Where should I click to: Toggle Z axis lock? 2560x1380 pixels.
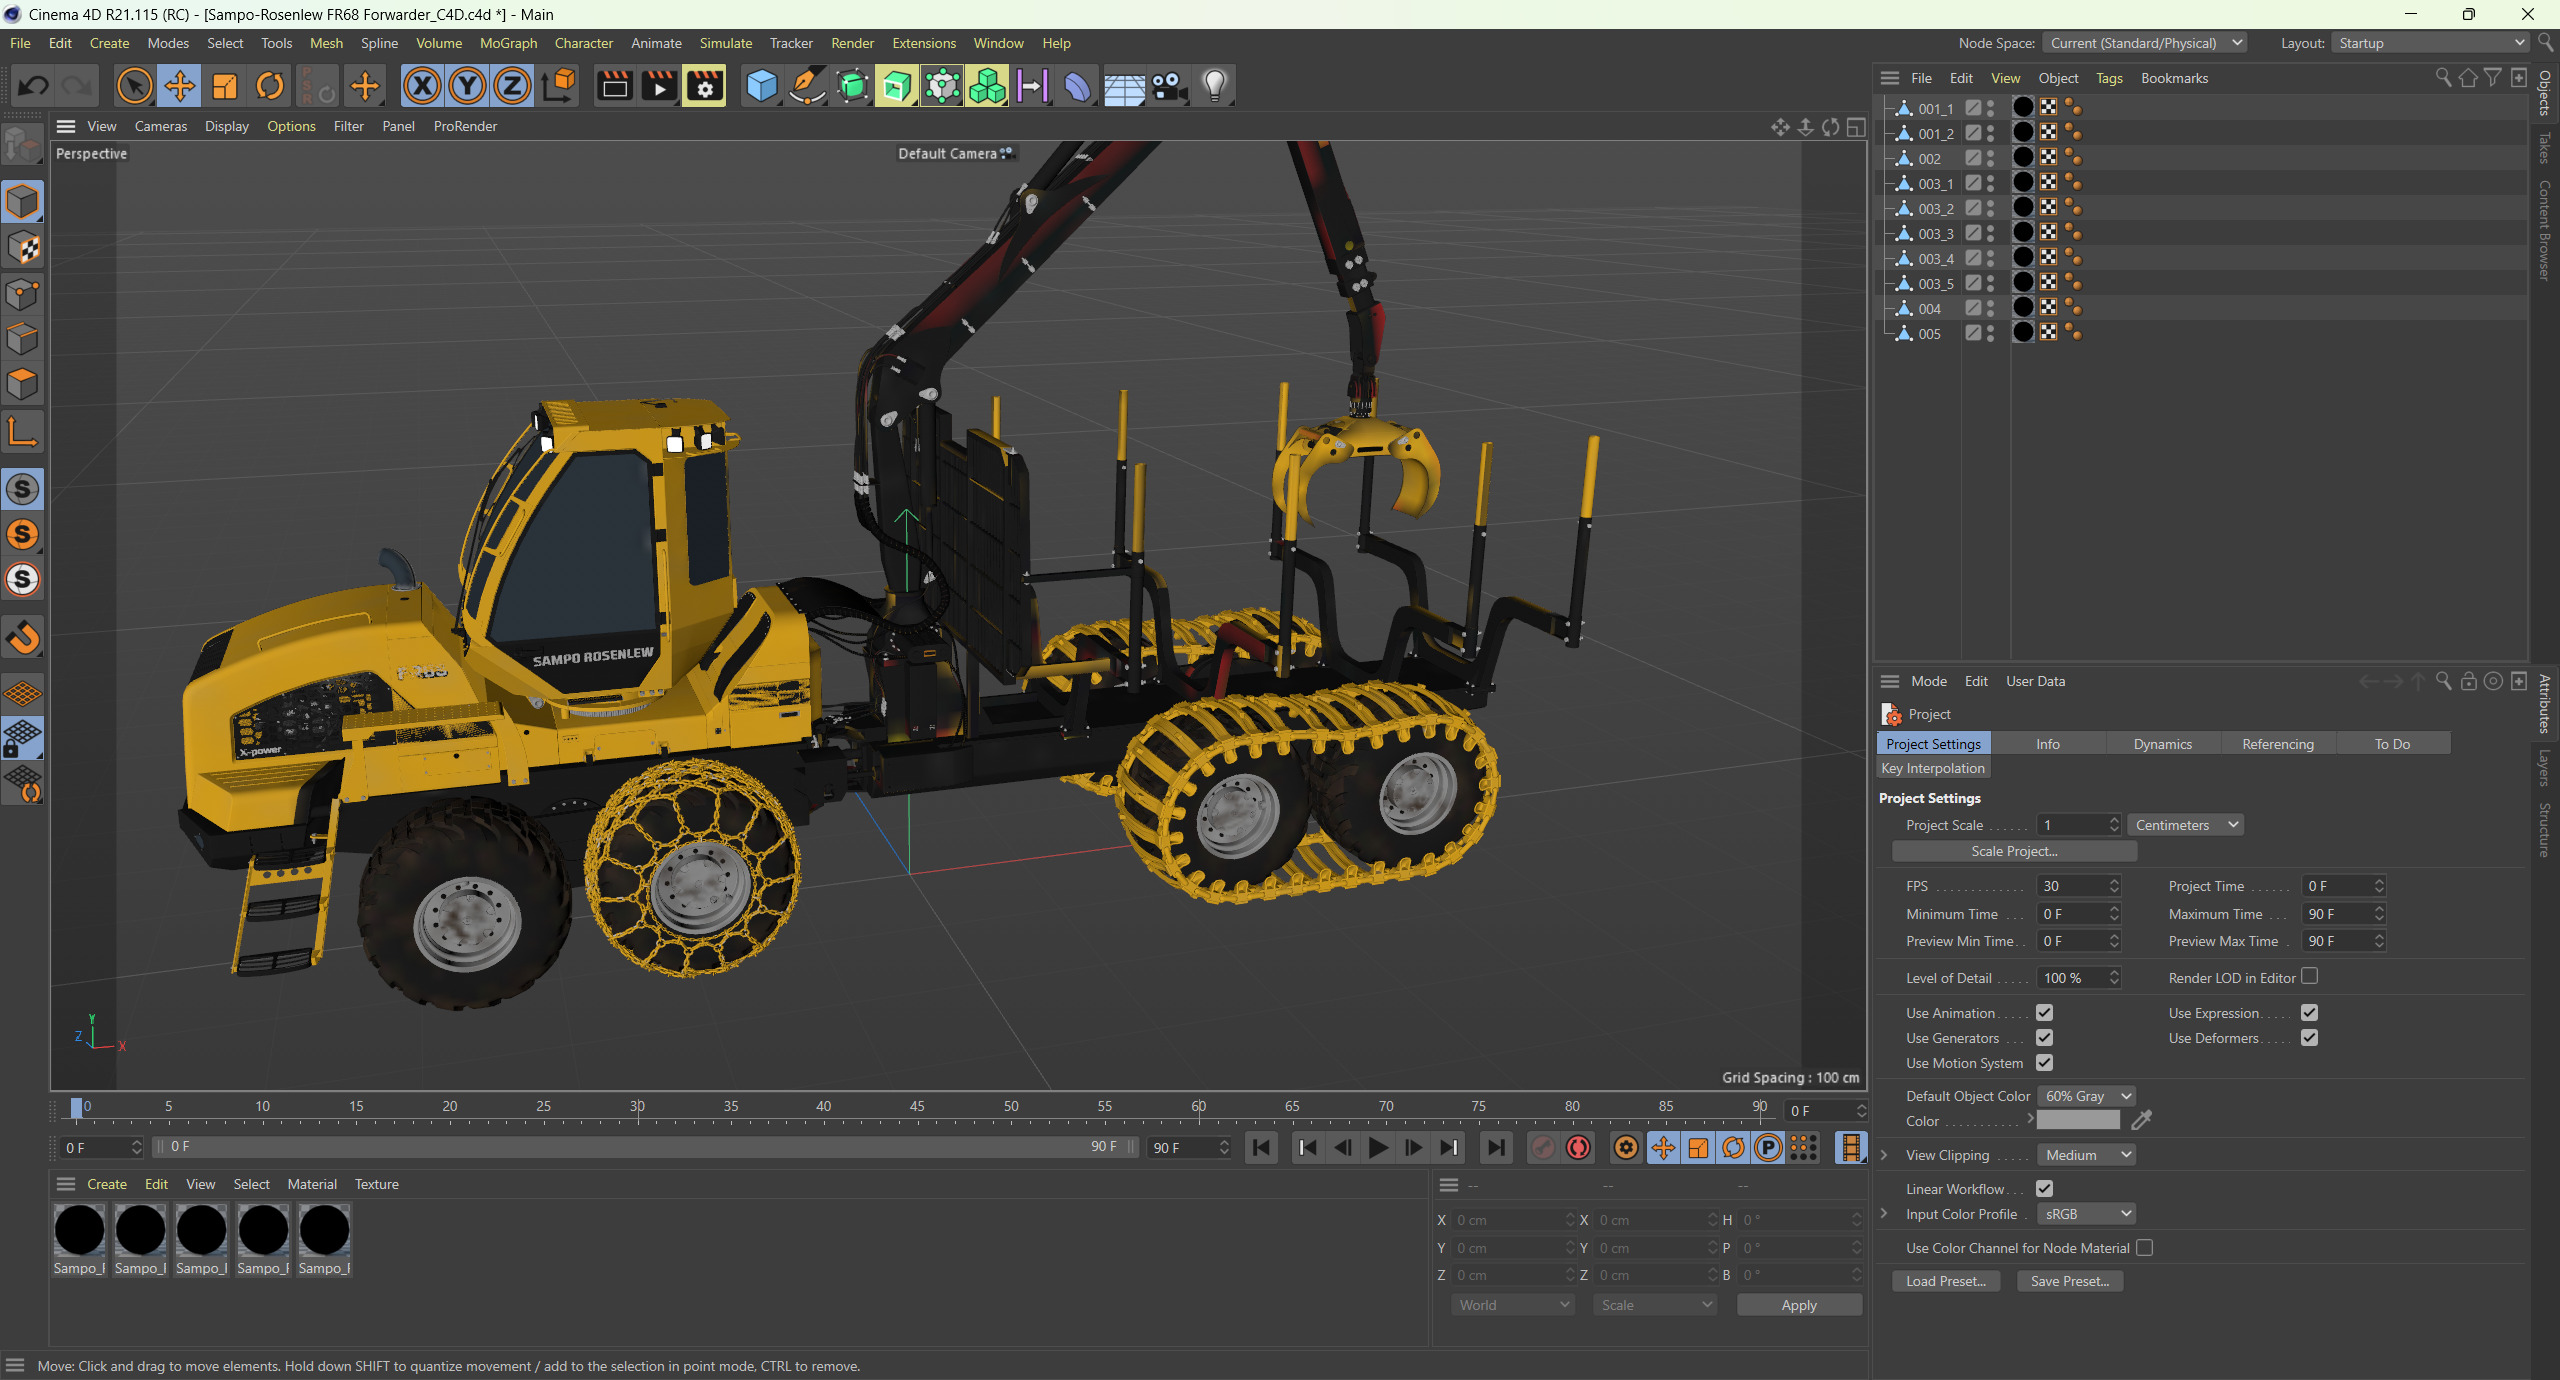(512, 86)
